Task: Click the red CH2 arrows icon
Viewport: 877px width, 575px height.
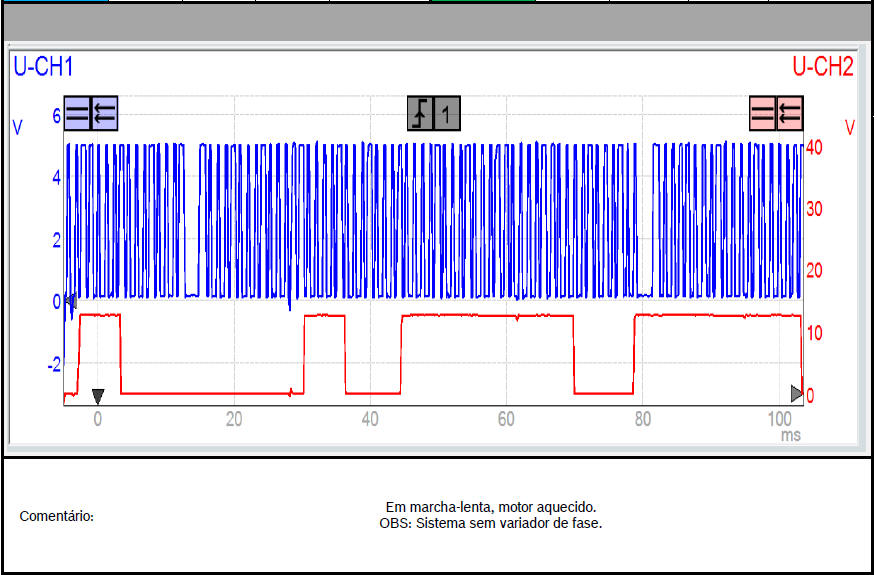Action: point(790,114)
